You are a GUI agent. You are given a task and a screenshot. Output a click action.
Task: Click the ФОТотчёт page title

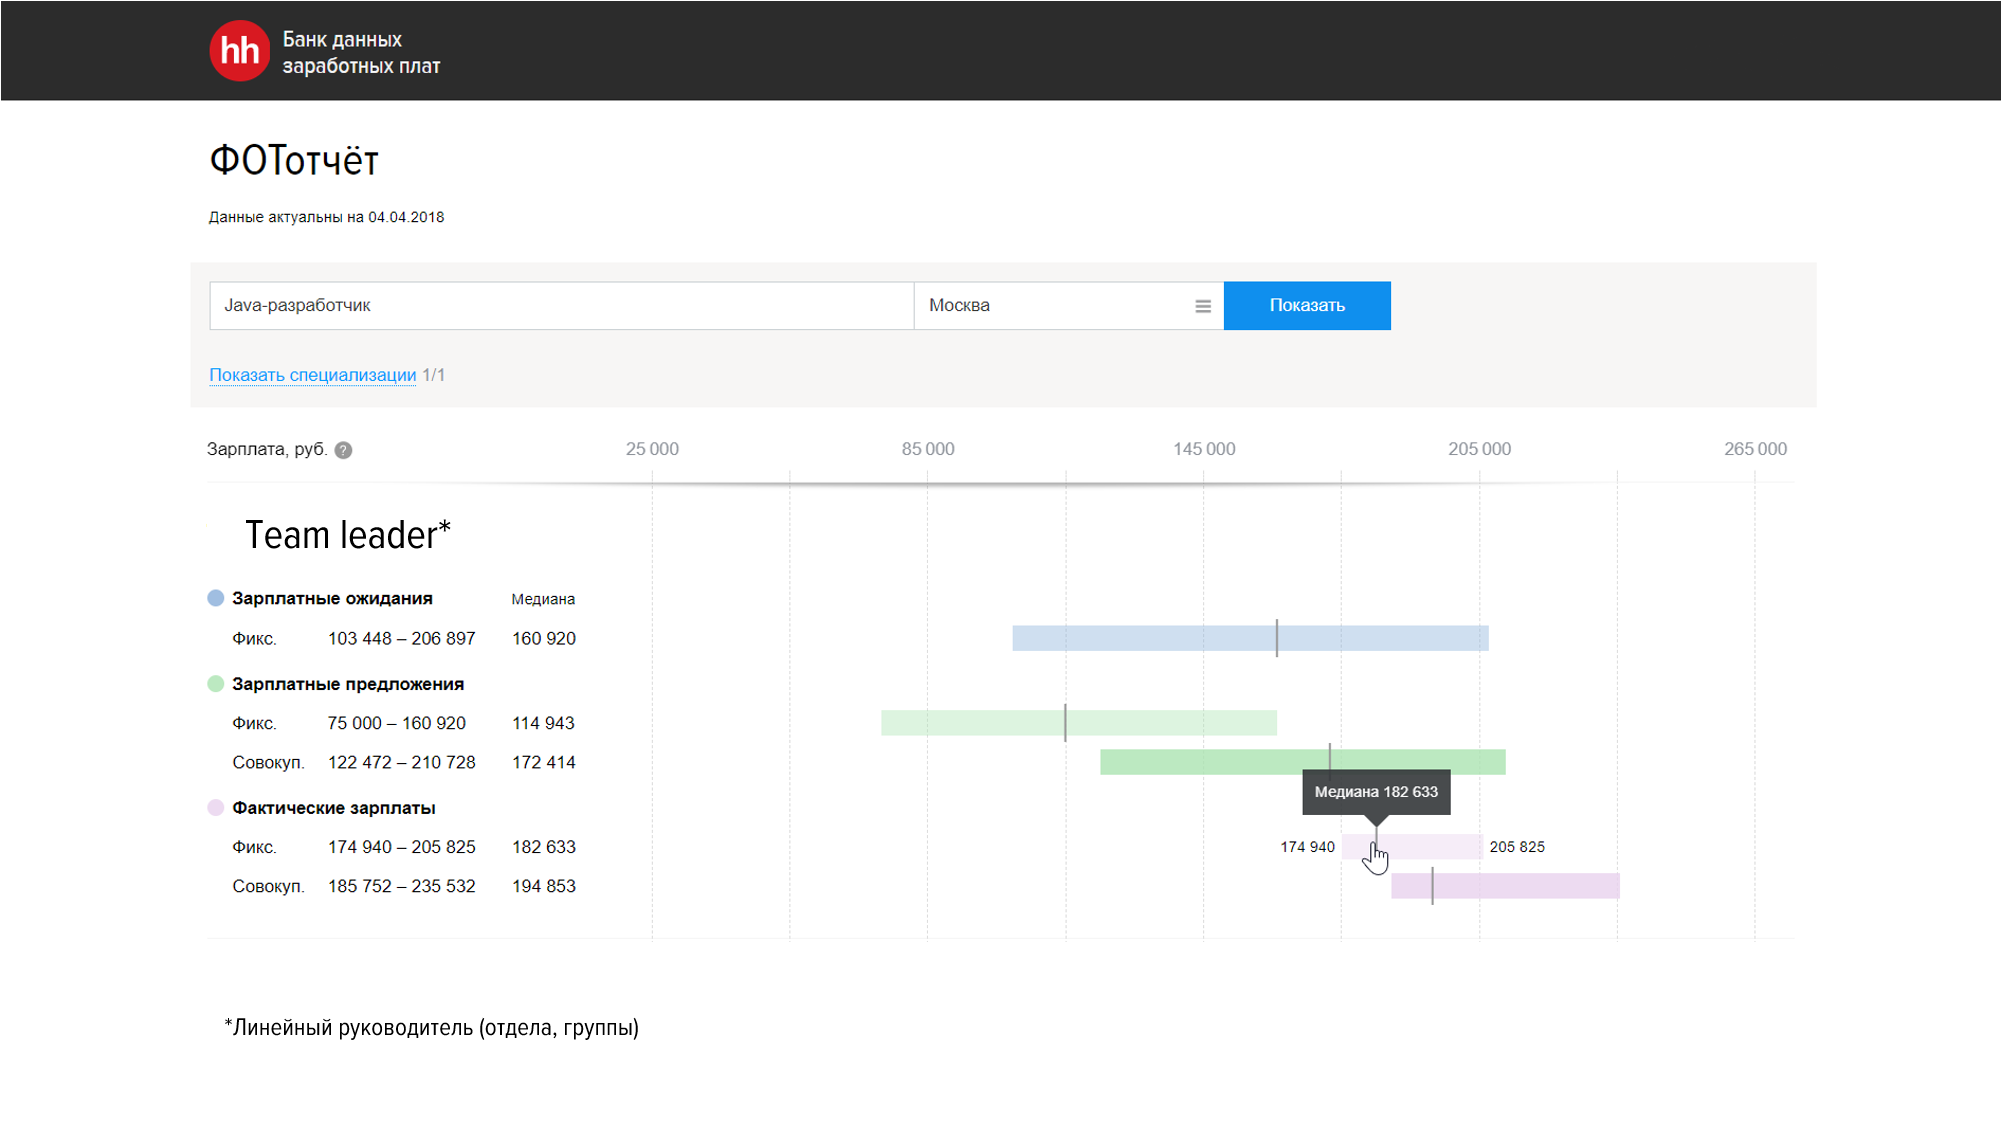tap(294, 160)
